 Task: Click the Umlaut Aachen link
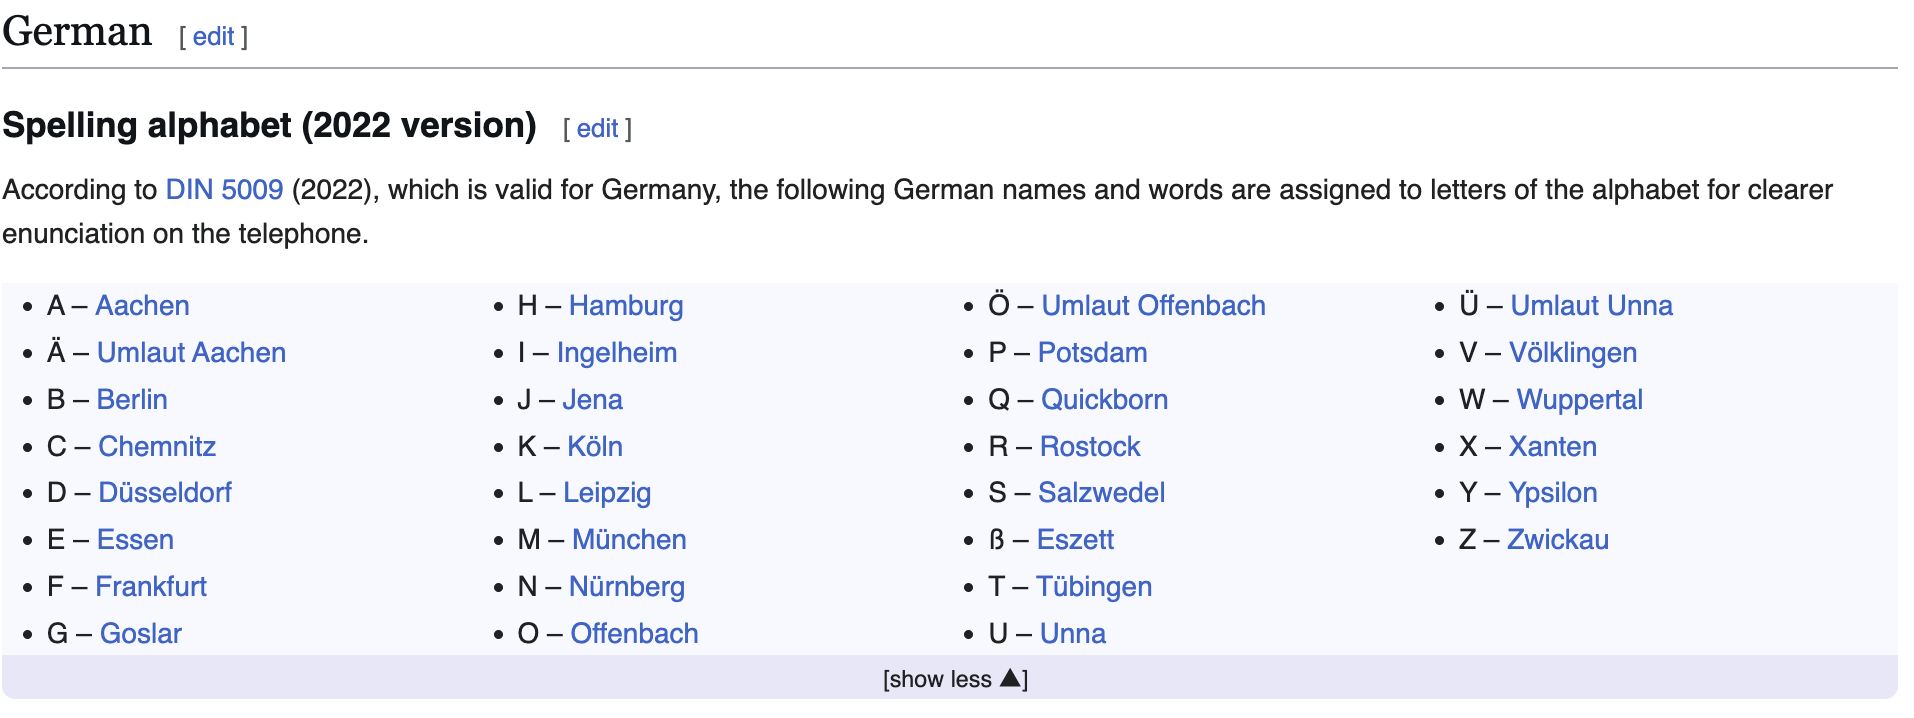point(191,353)
